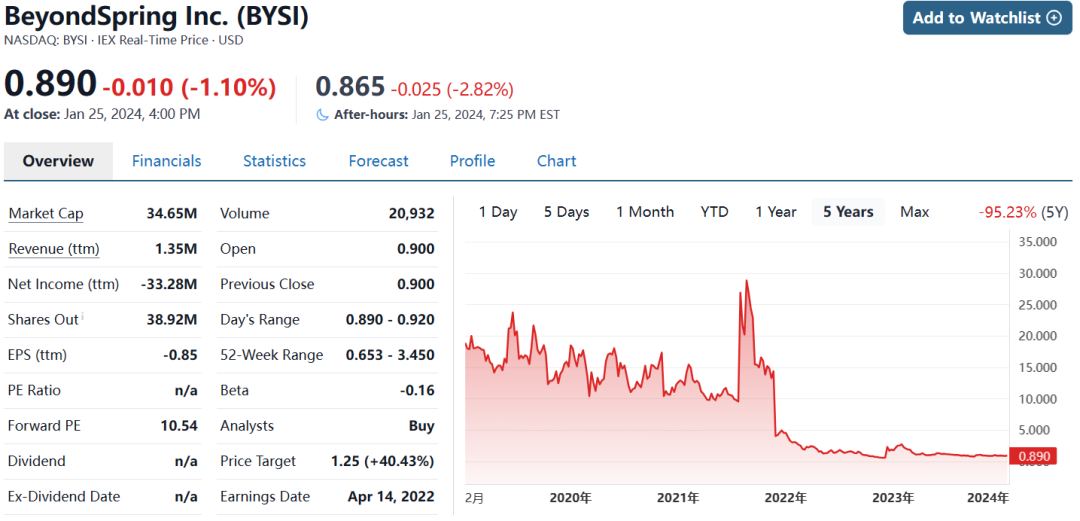Click the red 0.890 price label on chart

click(x=1033, y=457)
